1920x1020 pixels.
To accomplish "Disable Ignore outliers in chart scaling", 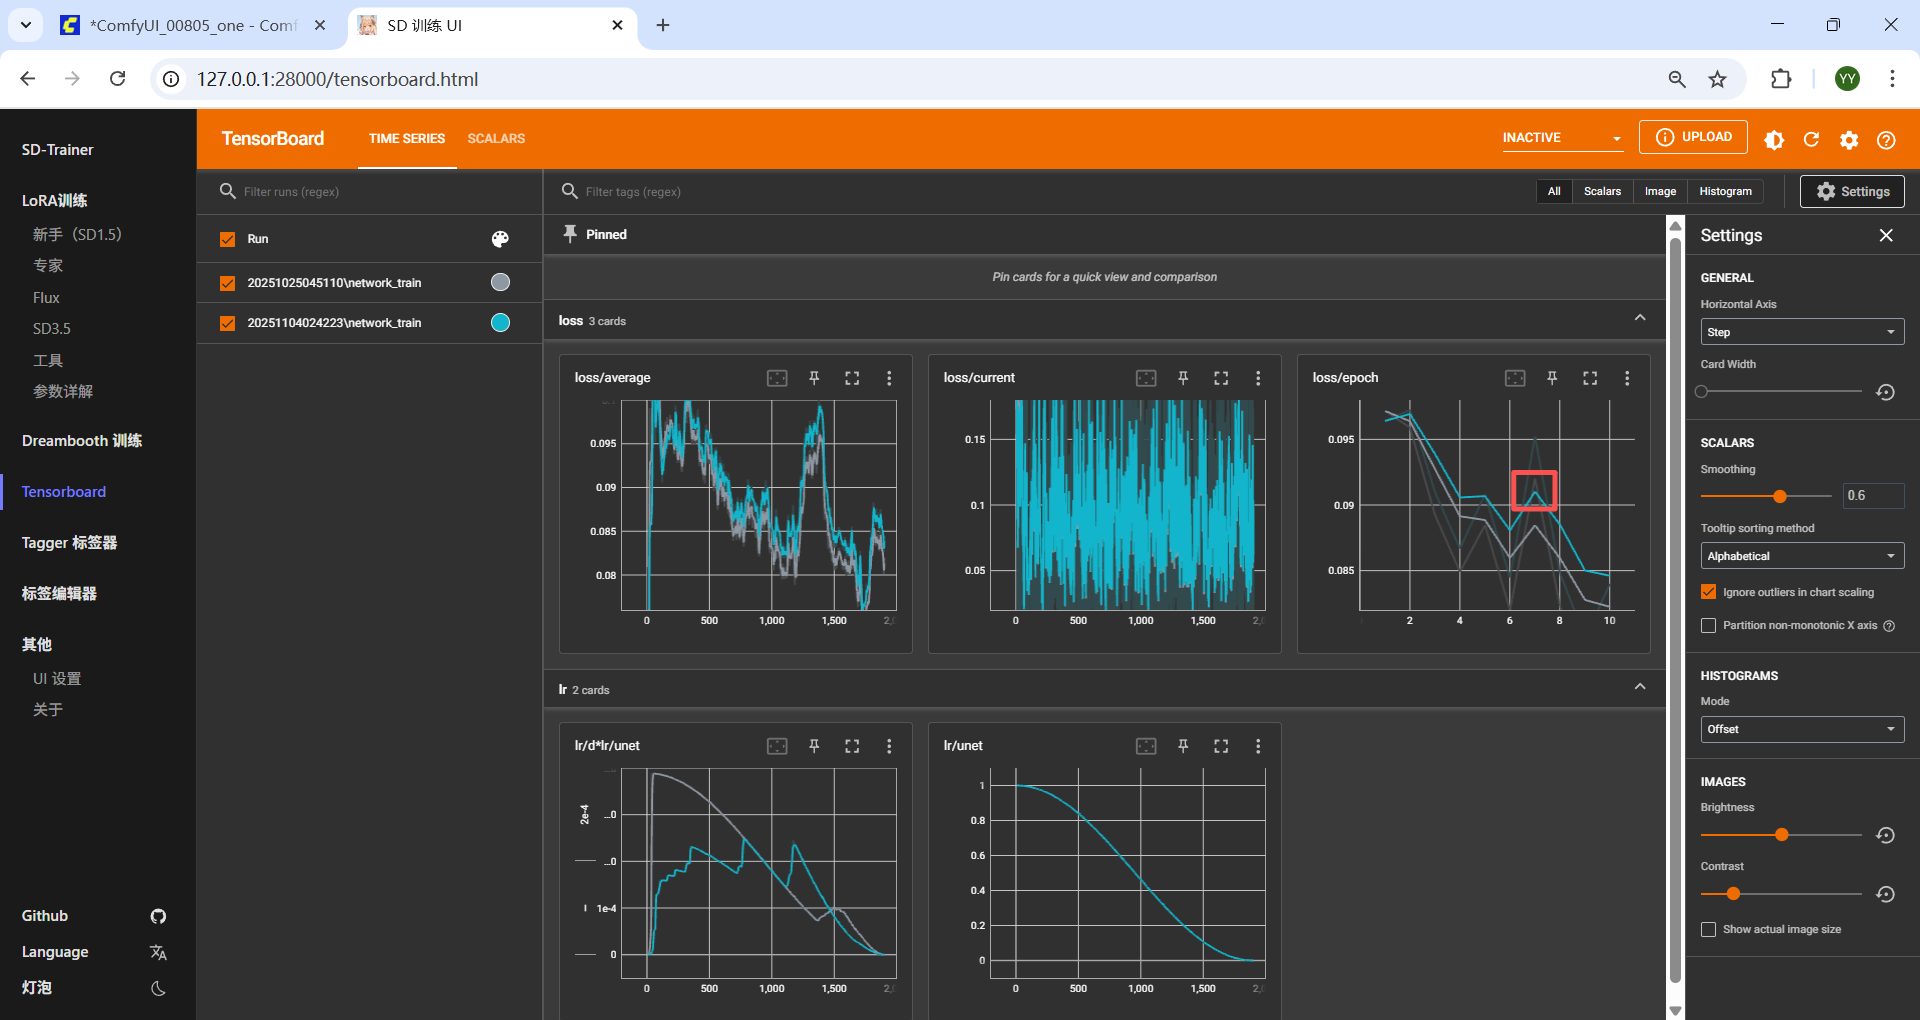I will pos(1708,592).
